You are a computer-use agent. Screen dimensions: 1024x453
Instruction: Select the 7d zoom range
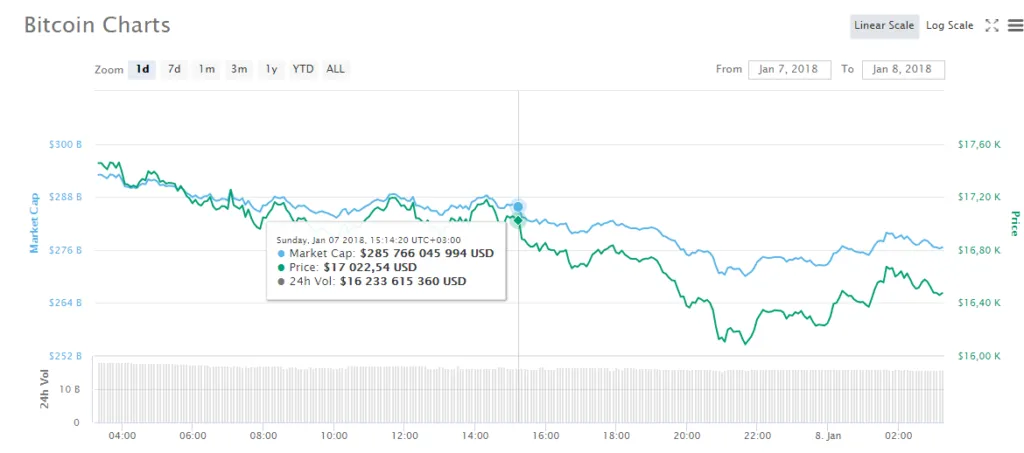coord(174,69)
